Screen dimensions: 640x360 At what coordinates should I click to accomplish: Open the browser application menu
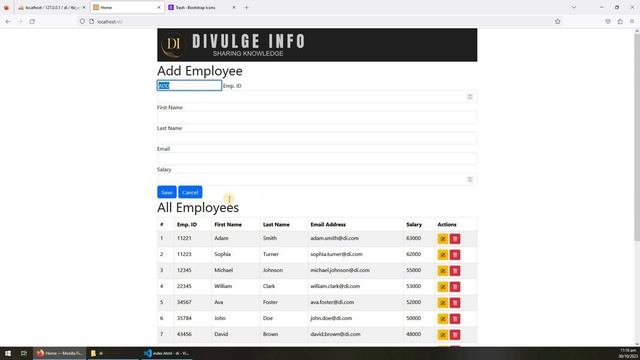pos(632,21)
